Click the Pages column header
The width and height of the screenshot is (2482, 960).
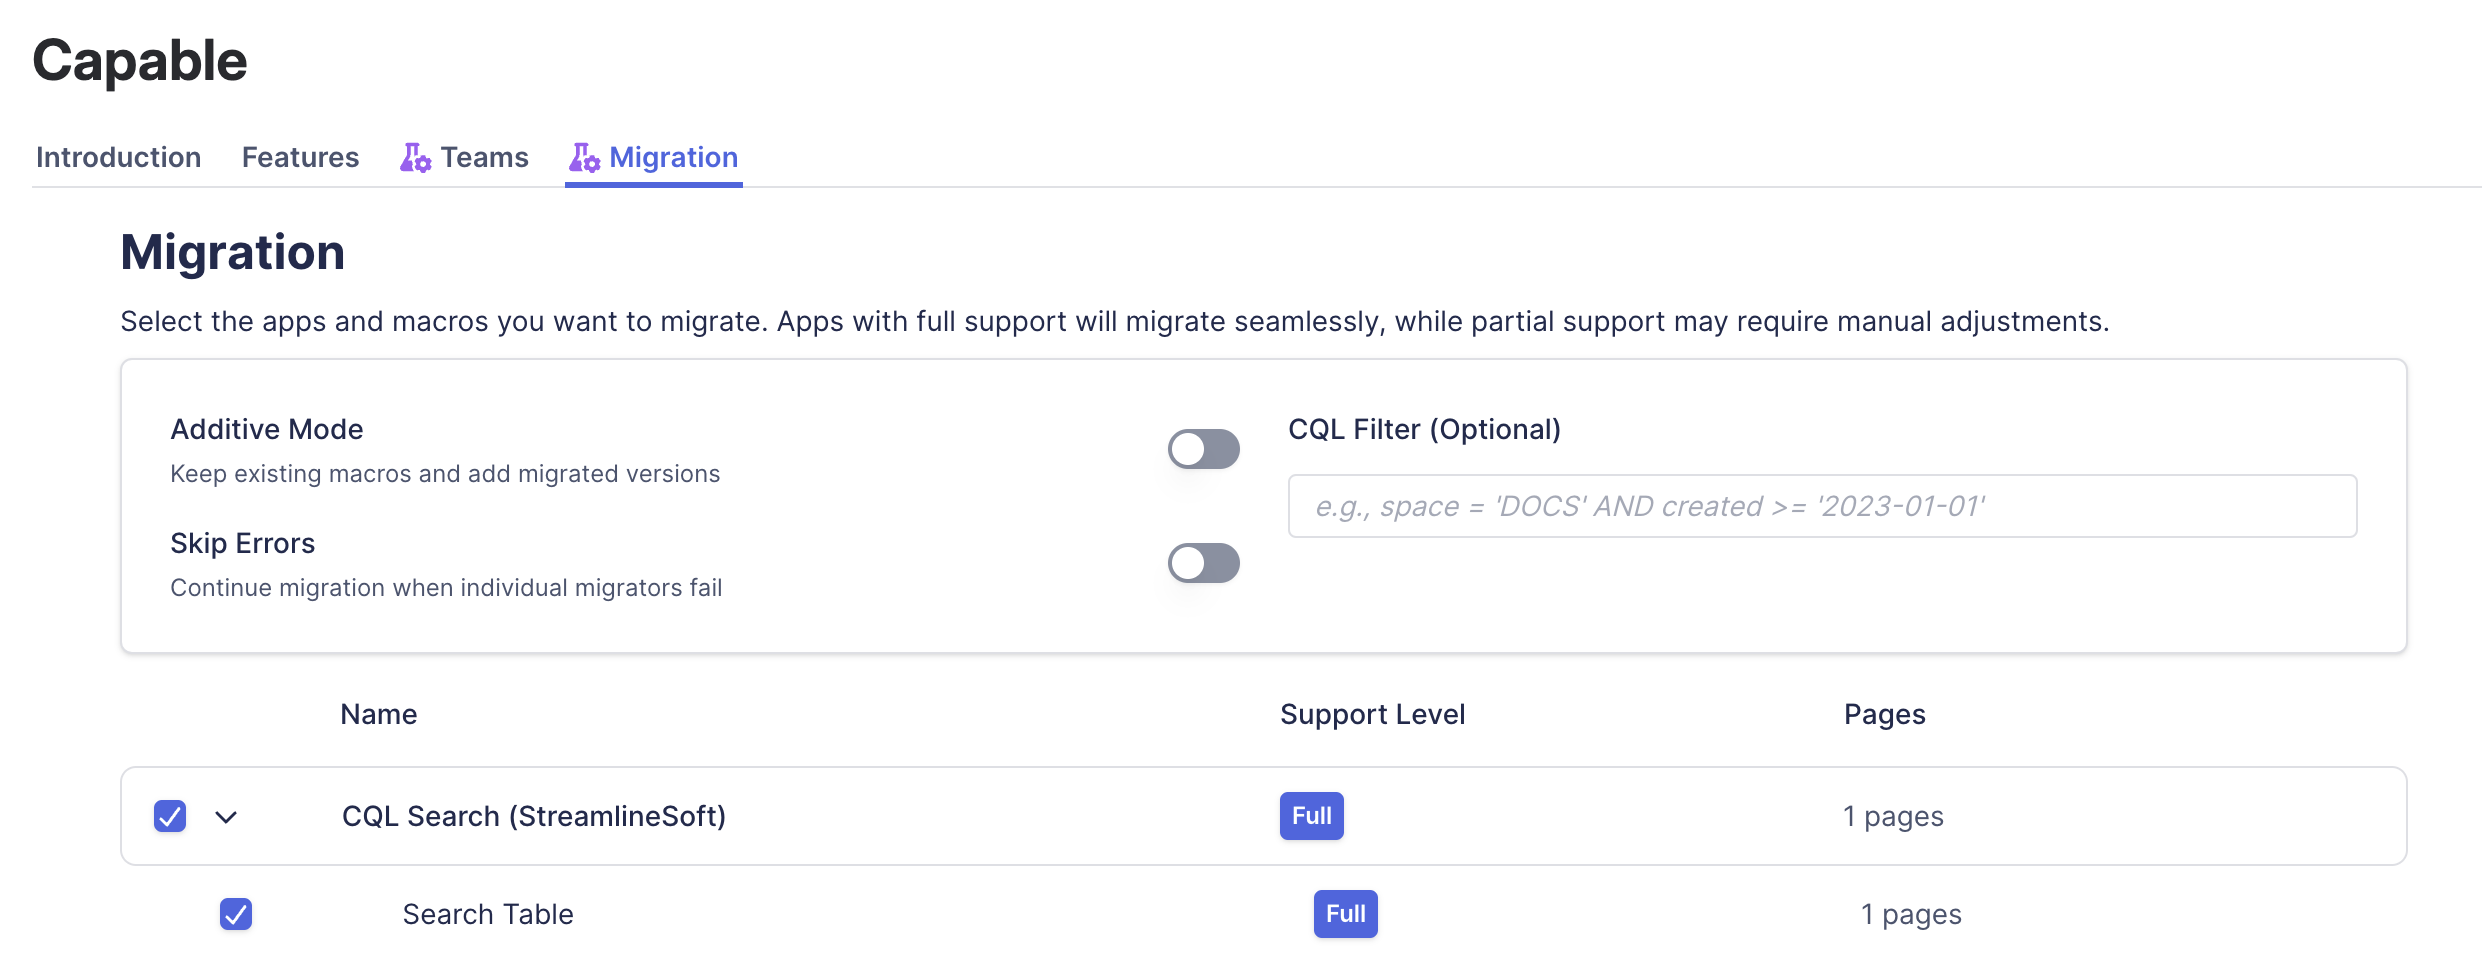point(1884,714)
